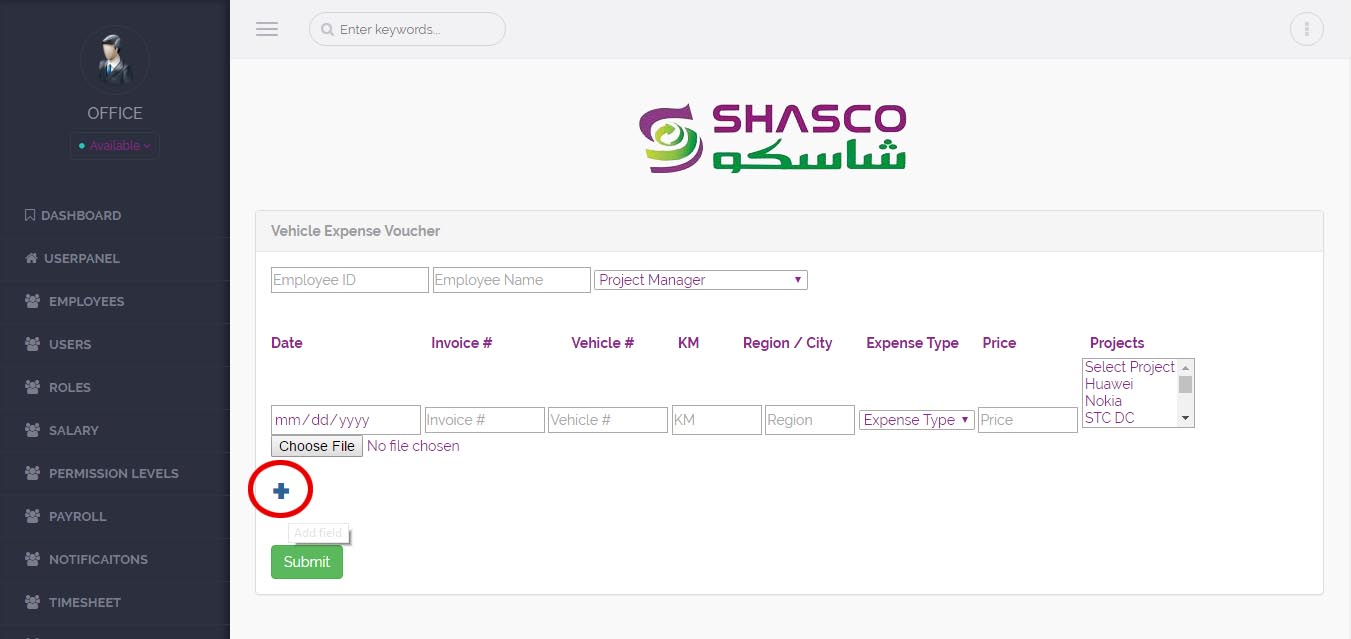Click the search magnifier icon
The height and width of the screenshot is (639, 1351).
[327, 30]
